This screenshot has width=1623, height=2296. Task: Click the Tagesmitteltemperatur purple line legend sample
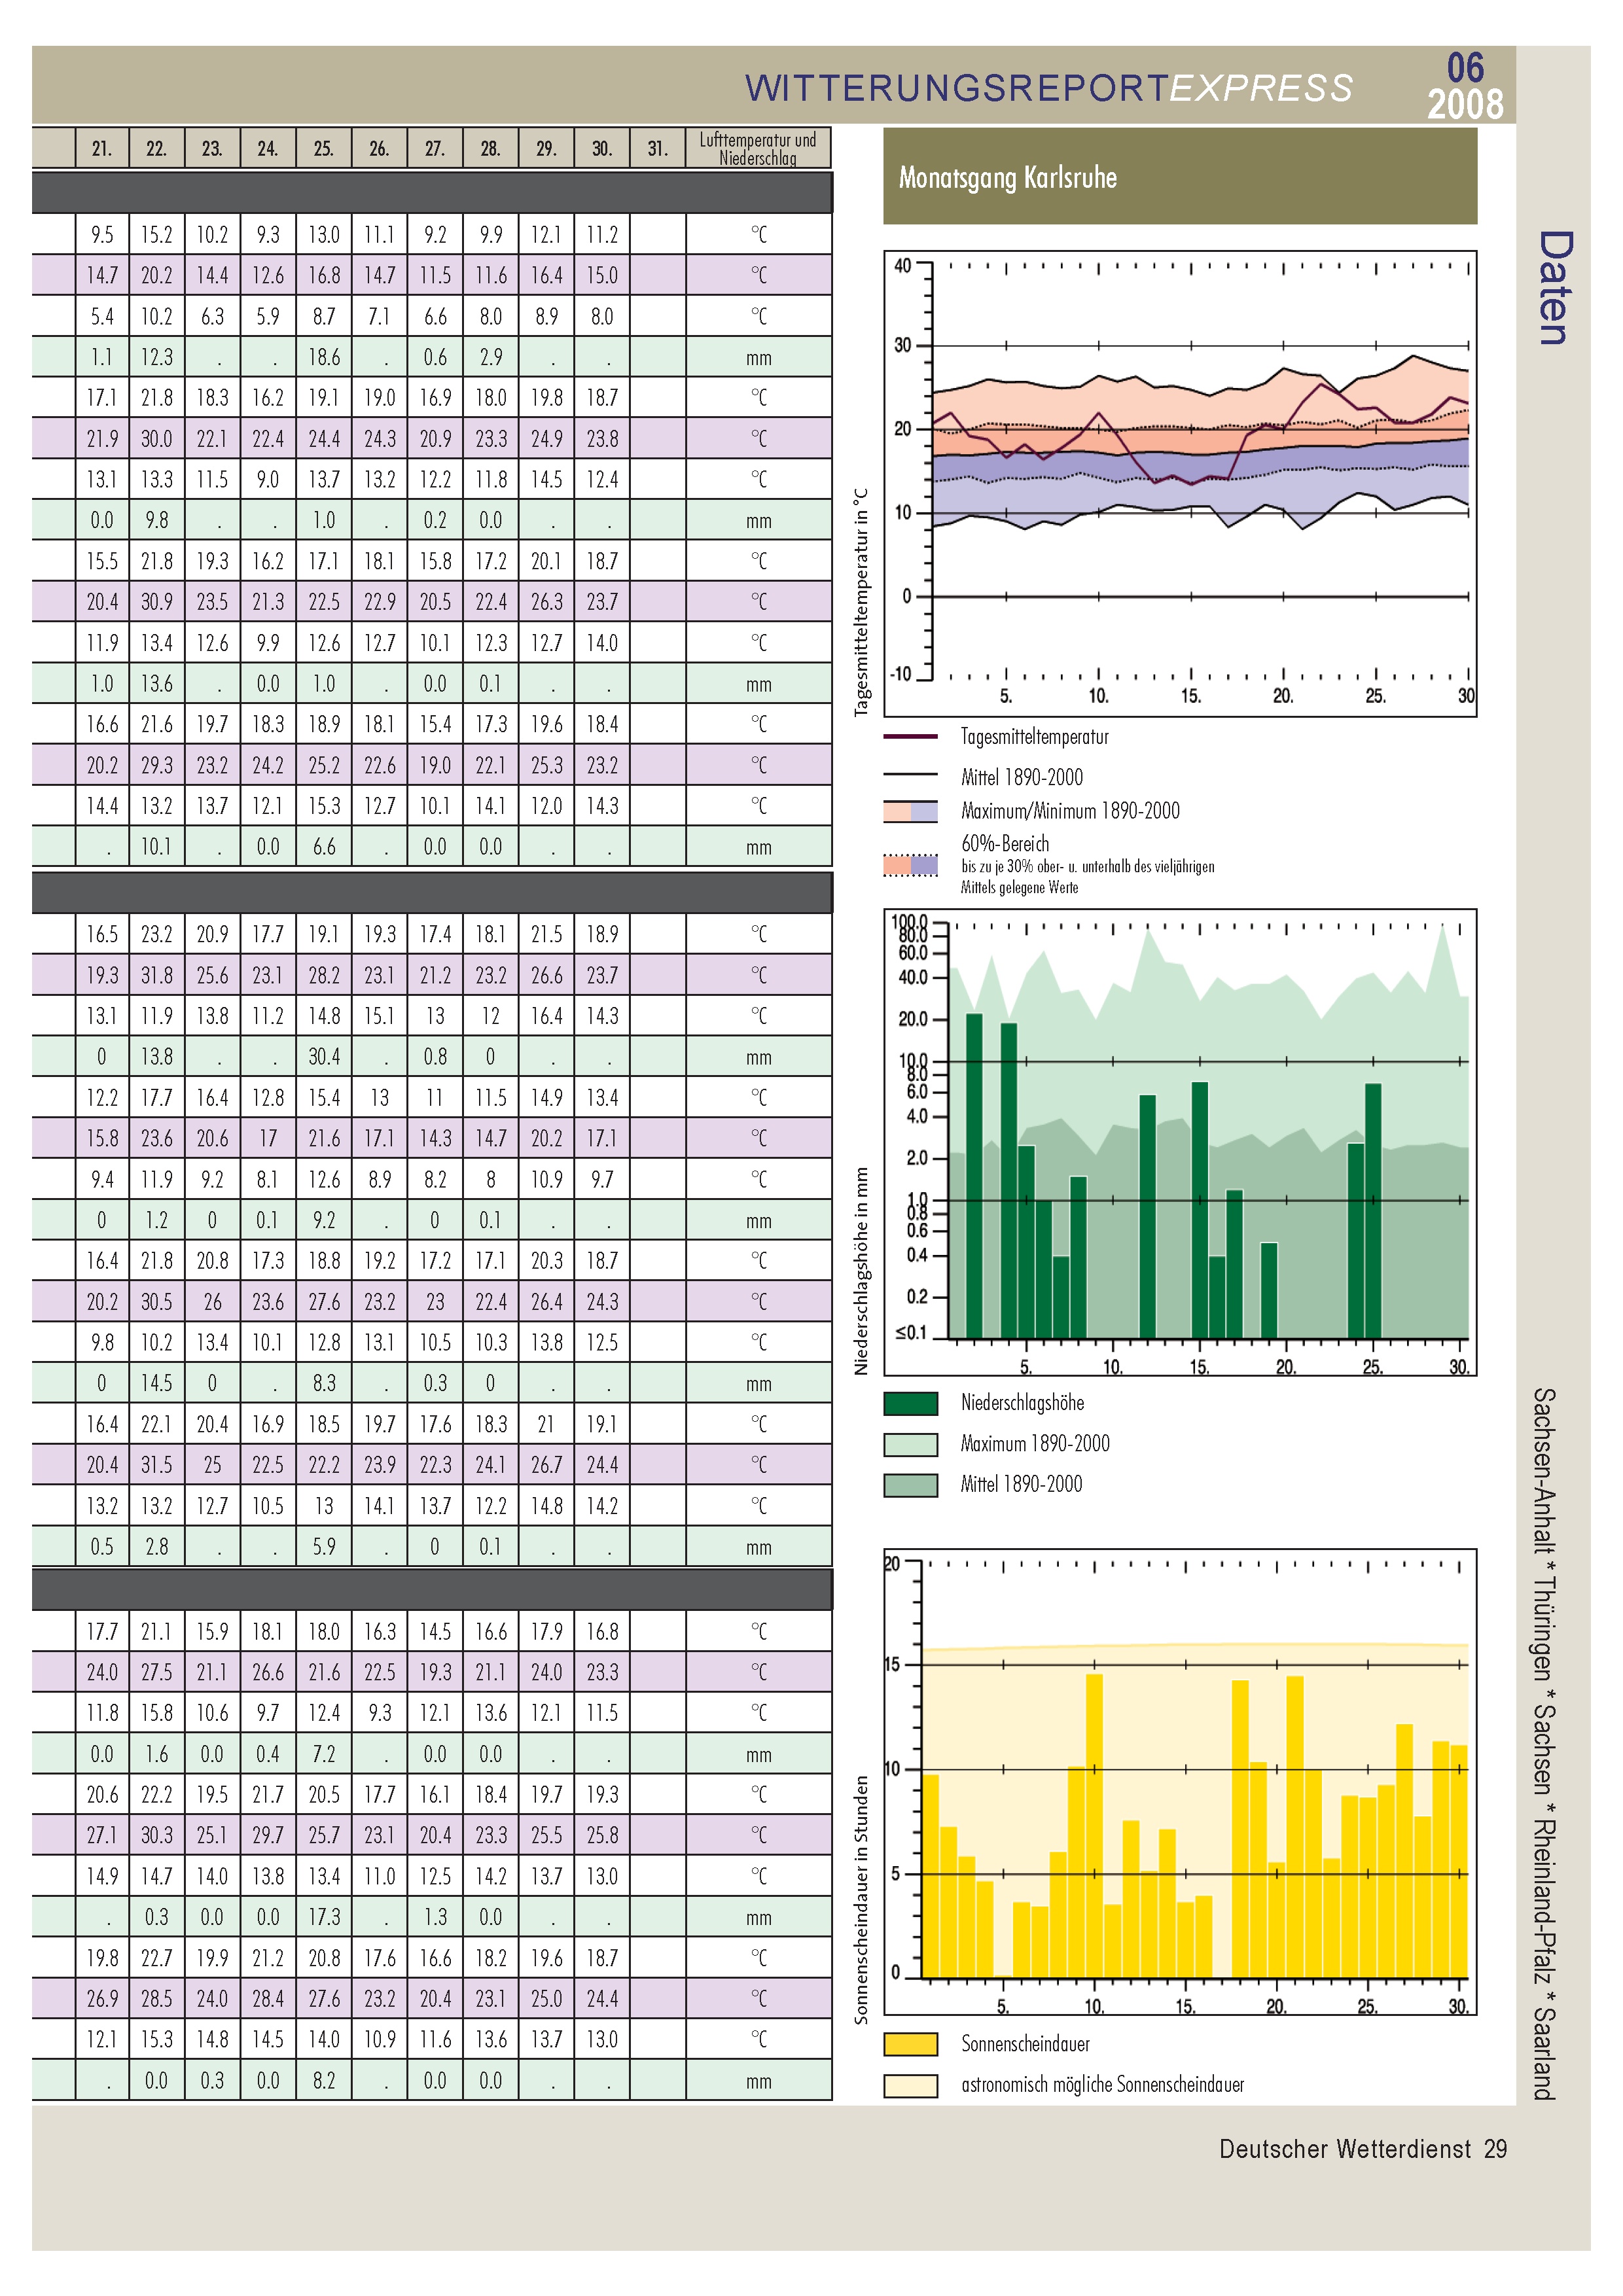tap(910, 736)
